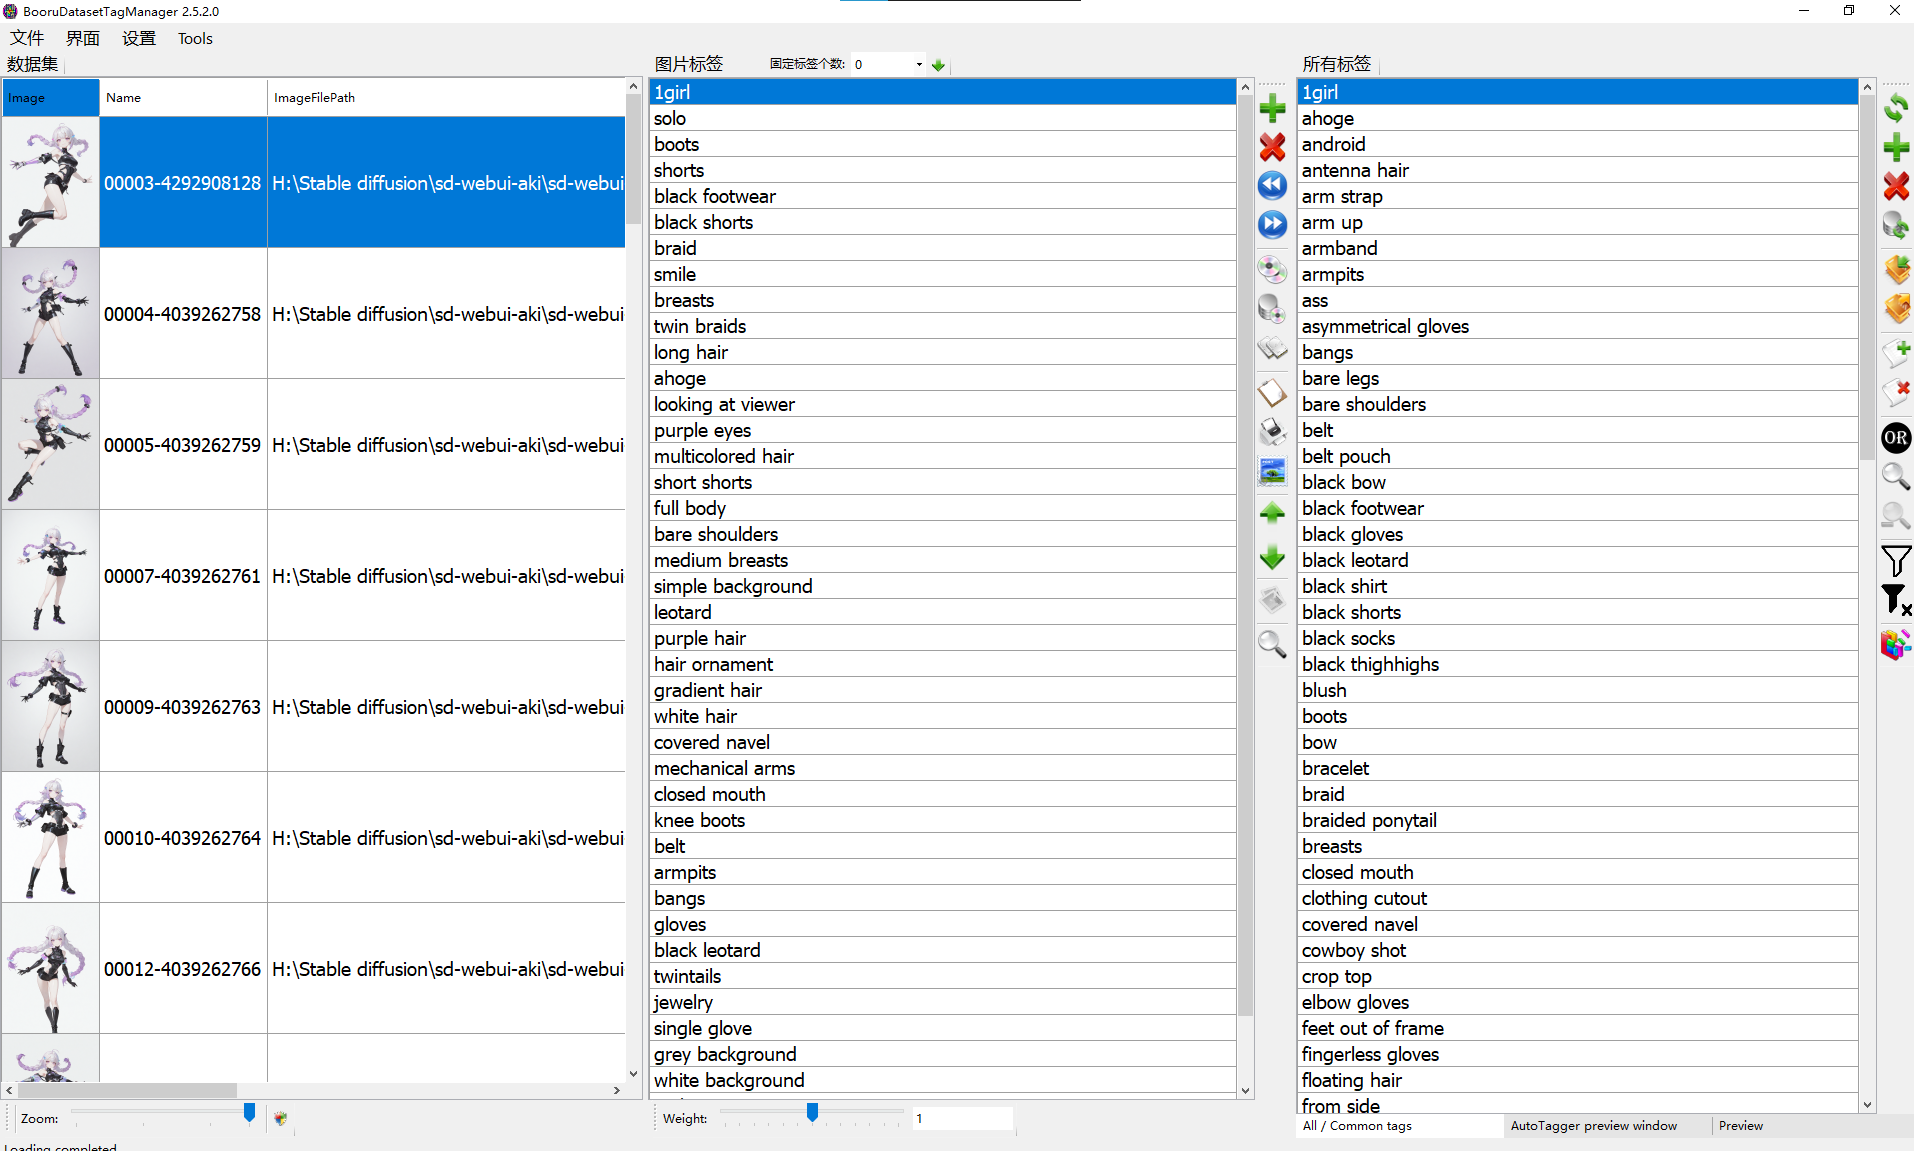
Task: Click the printer icon in tag toolbar
Action: click(1272, 432)
